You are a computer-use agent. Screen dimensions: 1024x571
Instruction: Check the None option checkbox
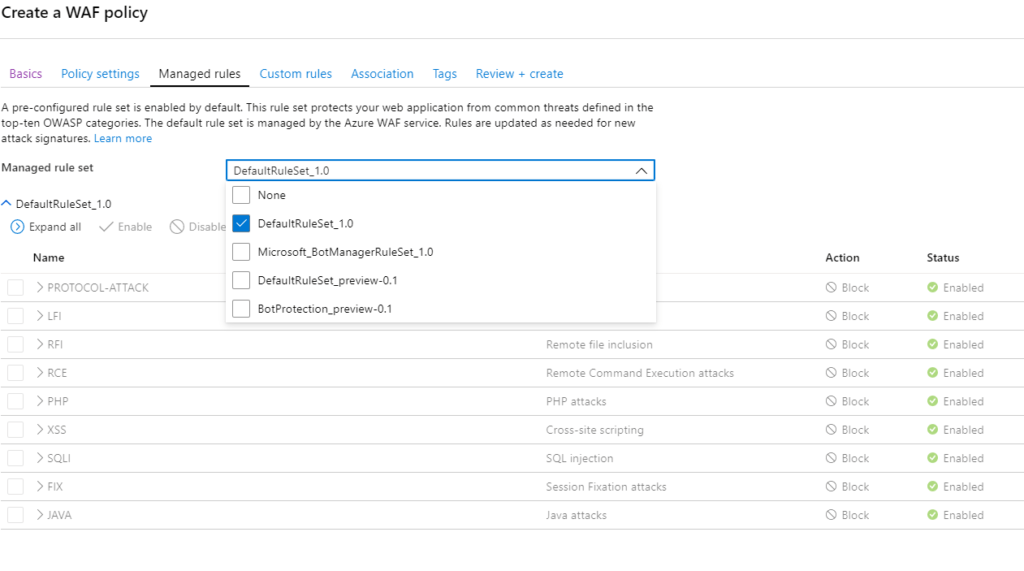241,195
